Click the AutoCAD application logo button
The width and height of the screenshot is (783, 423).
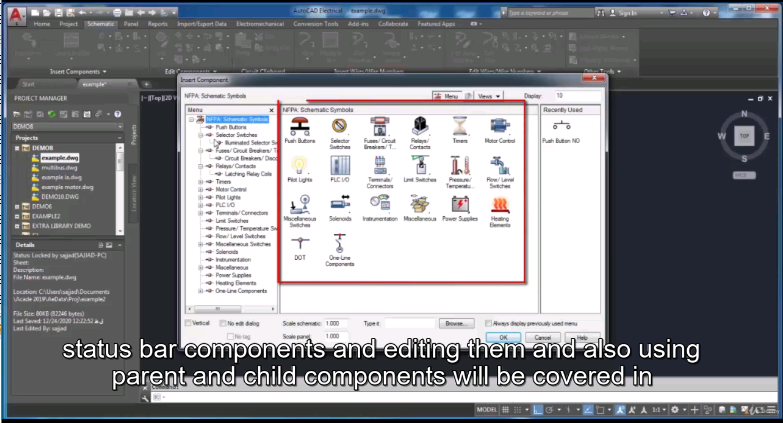pyautogui.click(x=16, y=15)
